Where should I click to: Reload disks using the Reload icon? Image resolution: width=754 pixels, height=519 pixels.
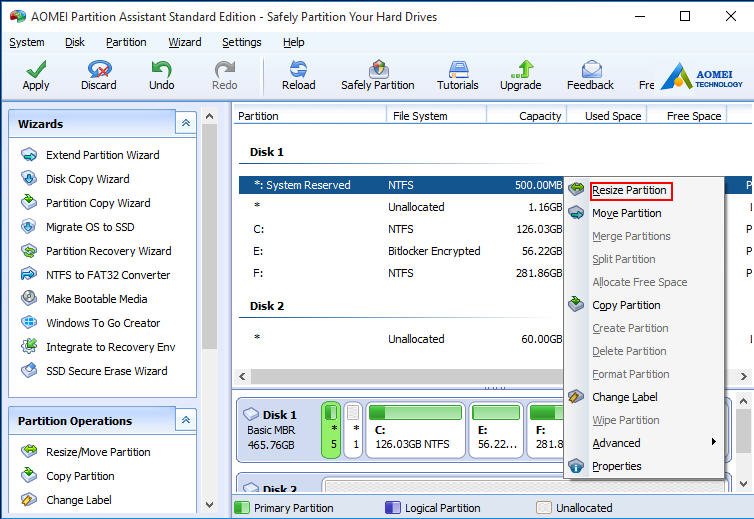pyautogui.click(x=298, y=69)
